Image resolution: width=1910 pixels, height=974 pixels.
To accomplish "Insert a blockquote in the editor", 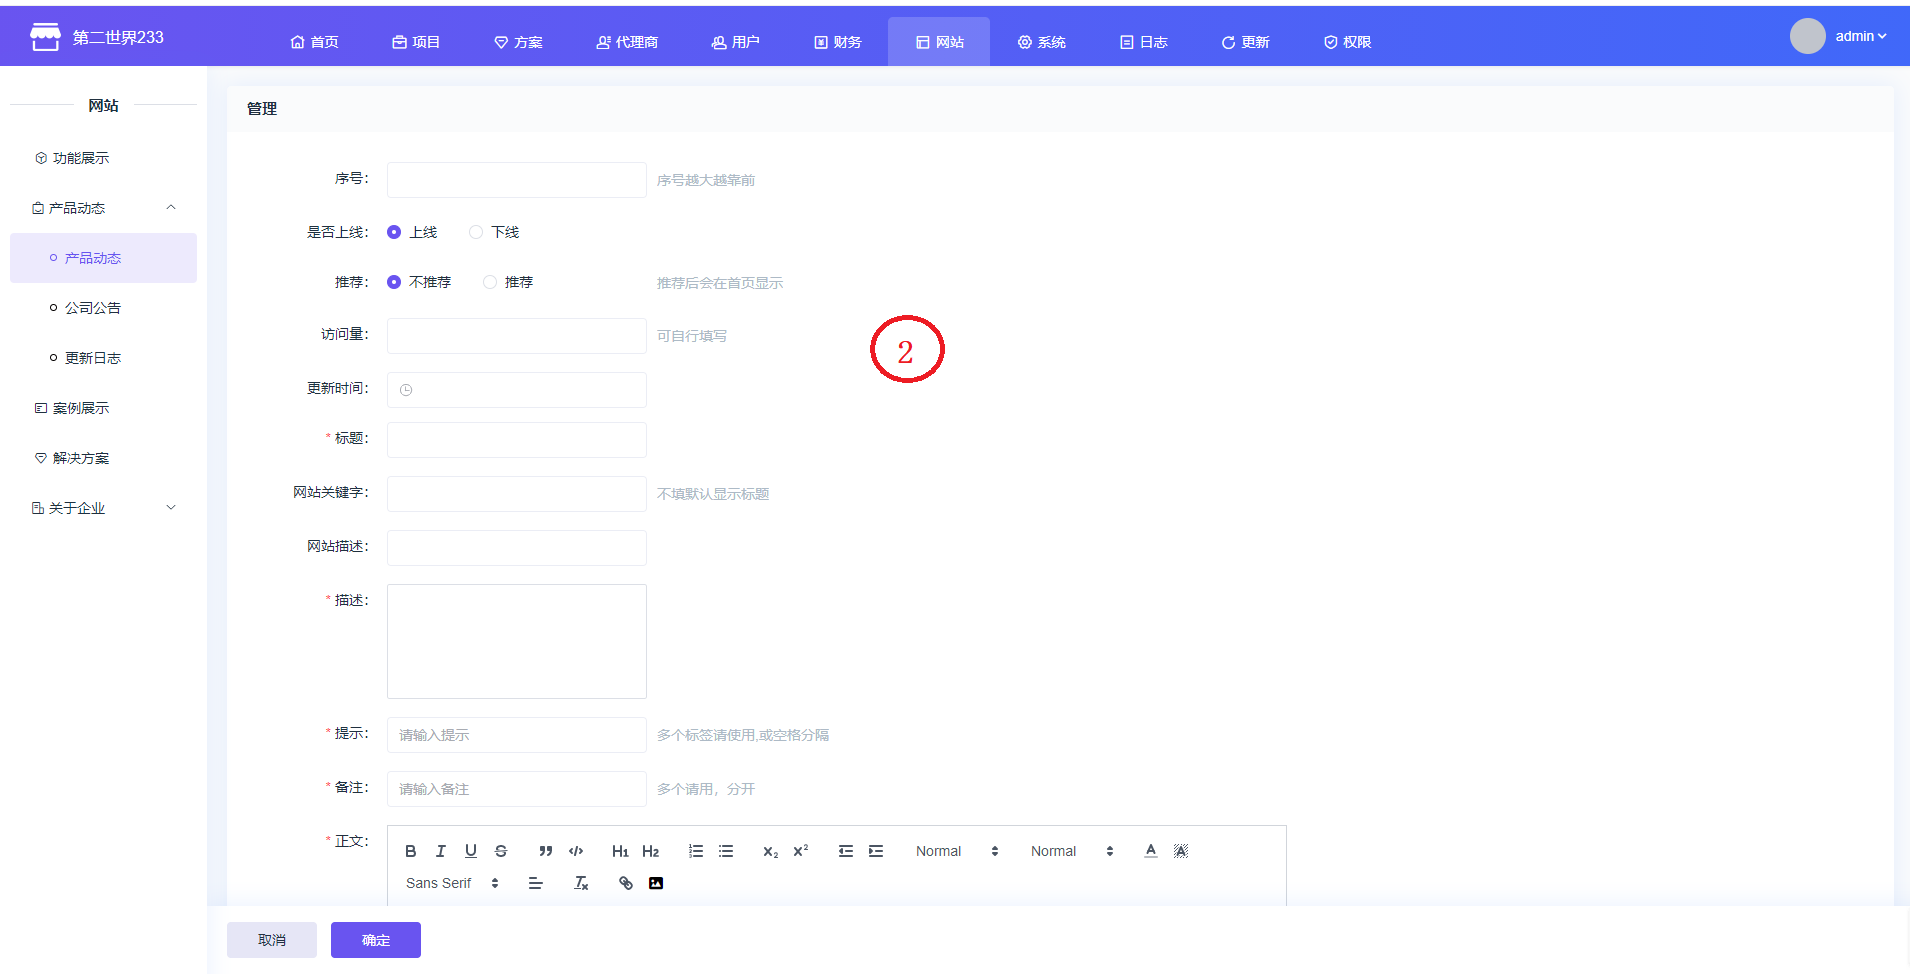I will click(546, 851).
